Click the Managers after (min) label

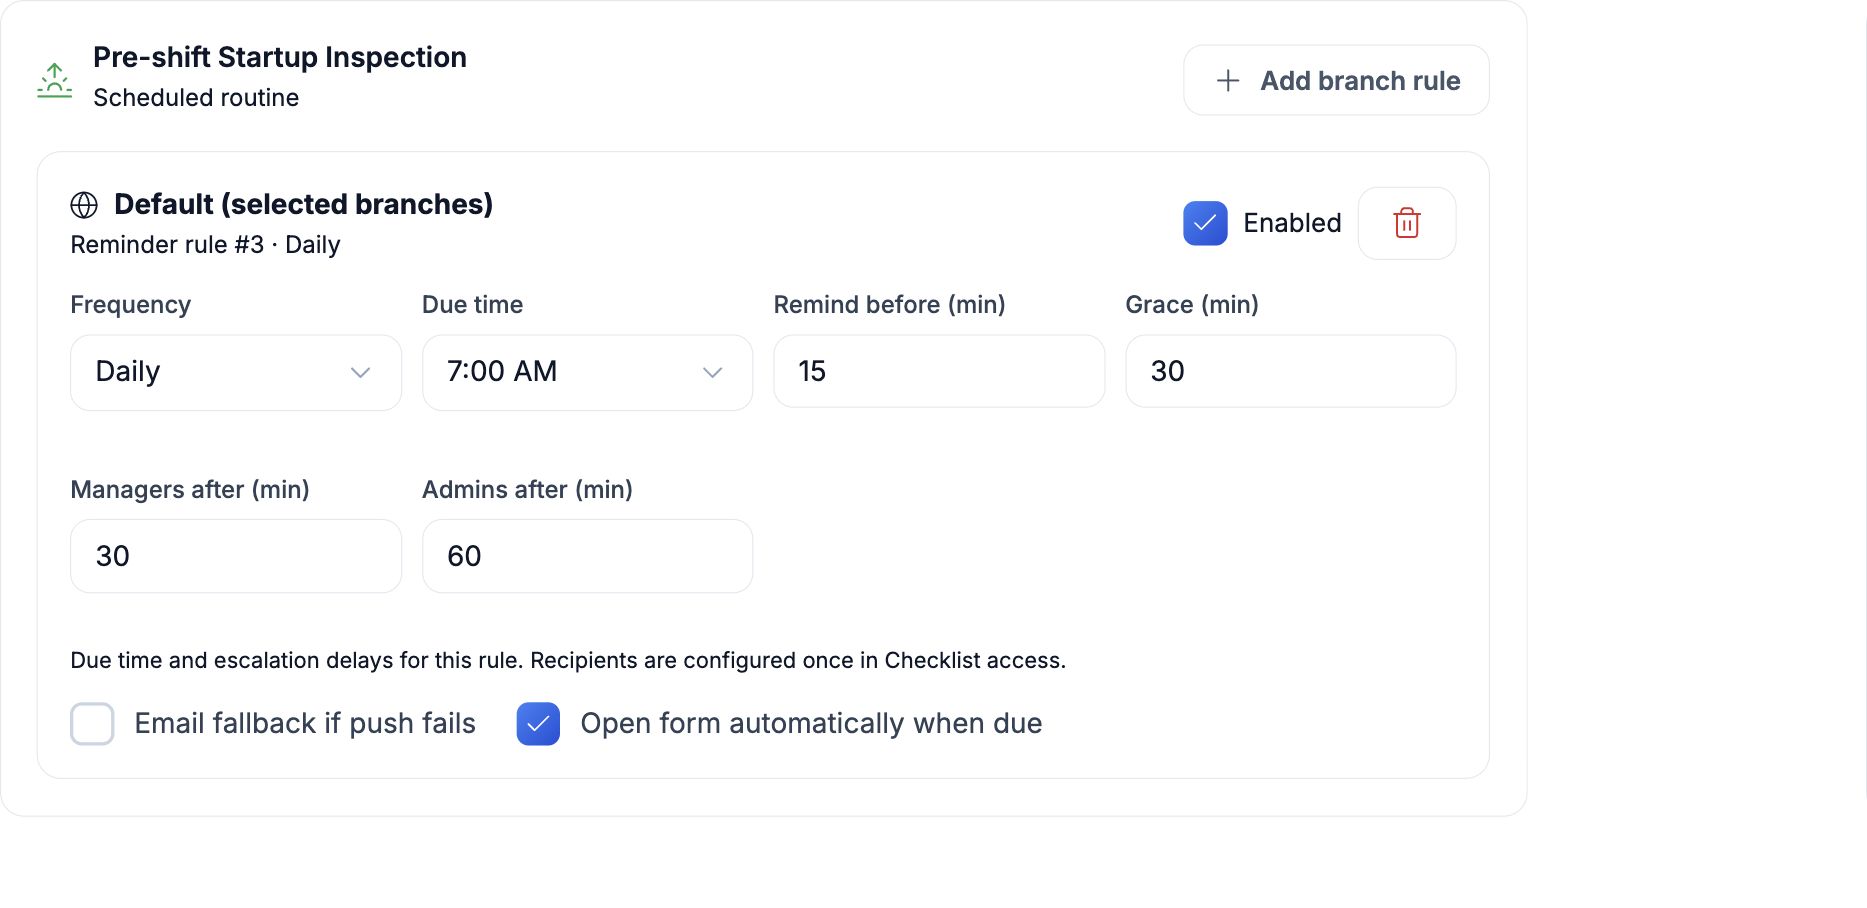(x=190, y=490)
